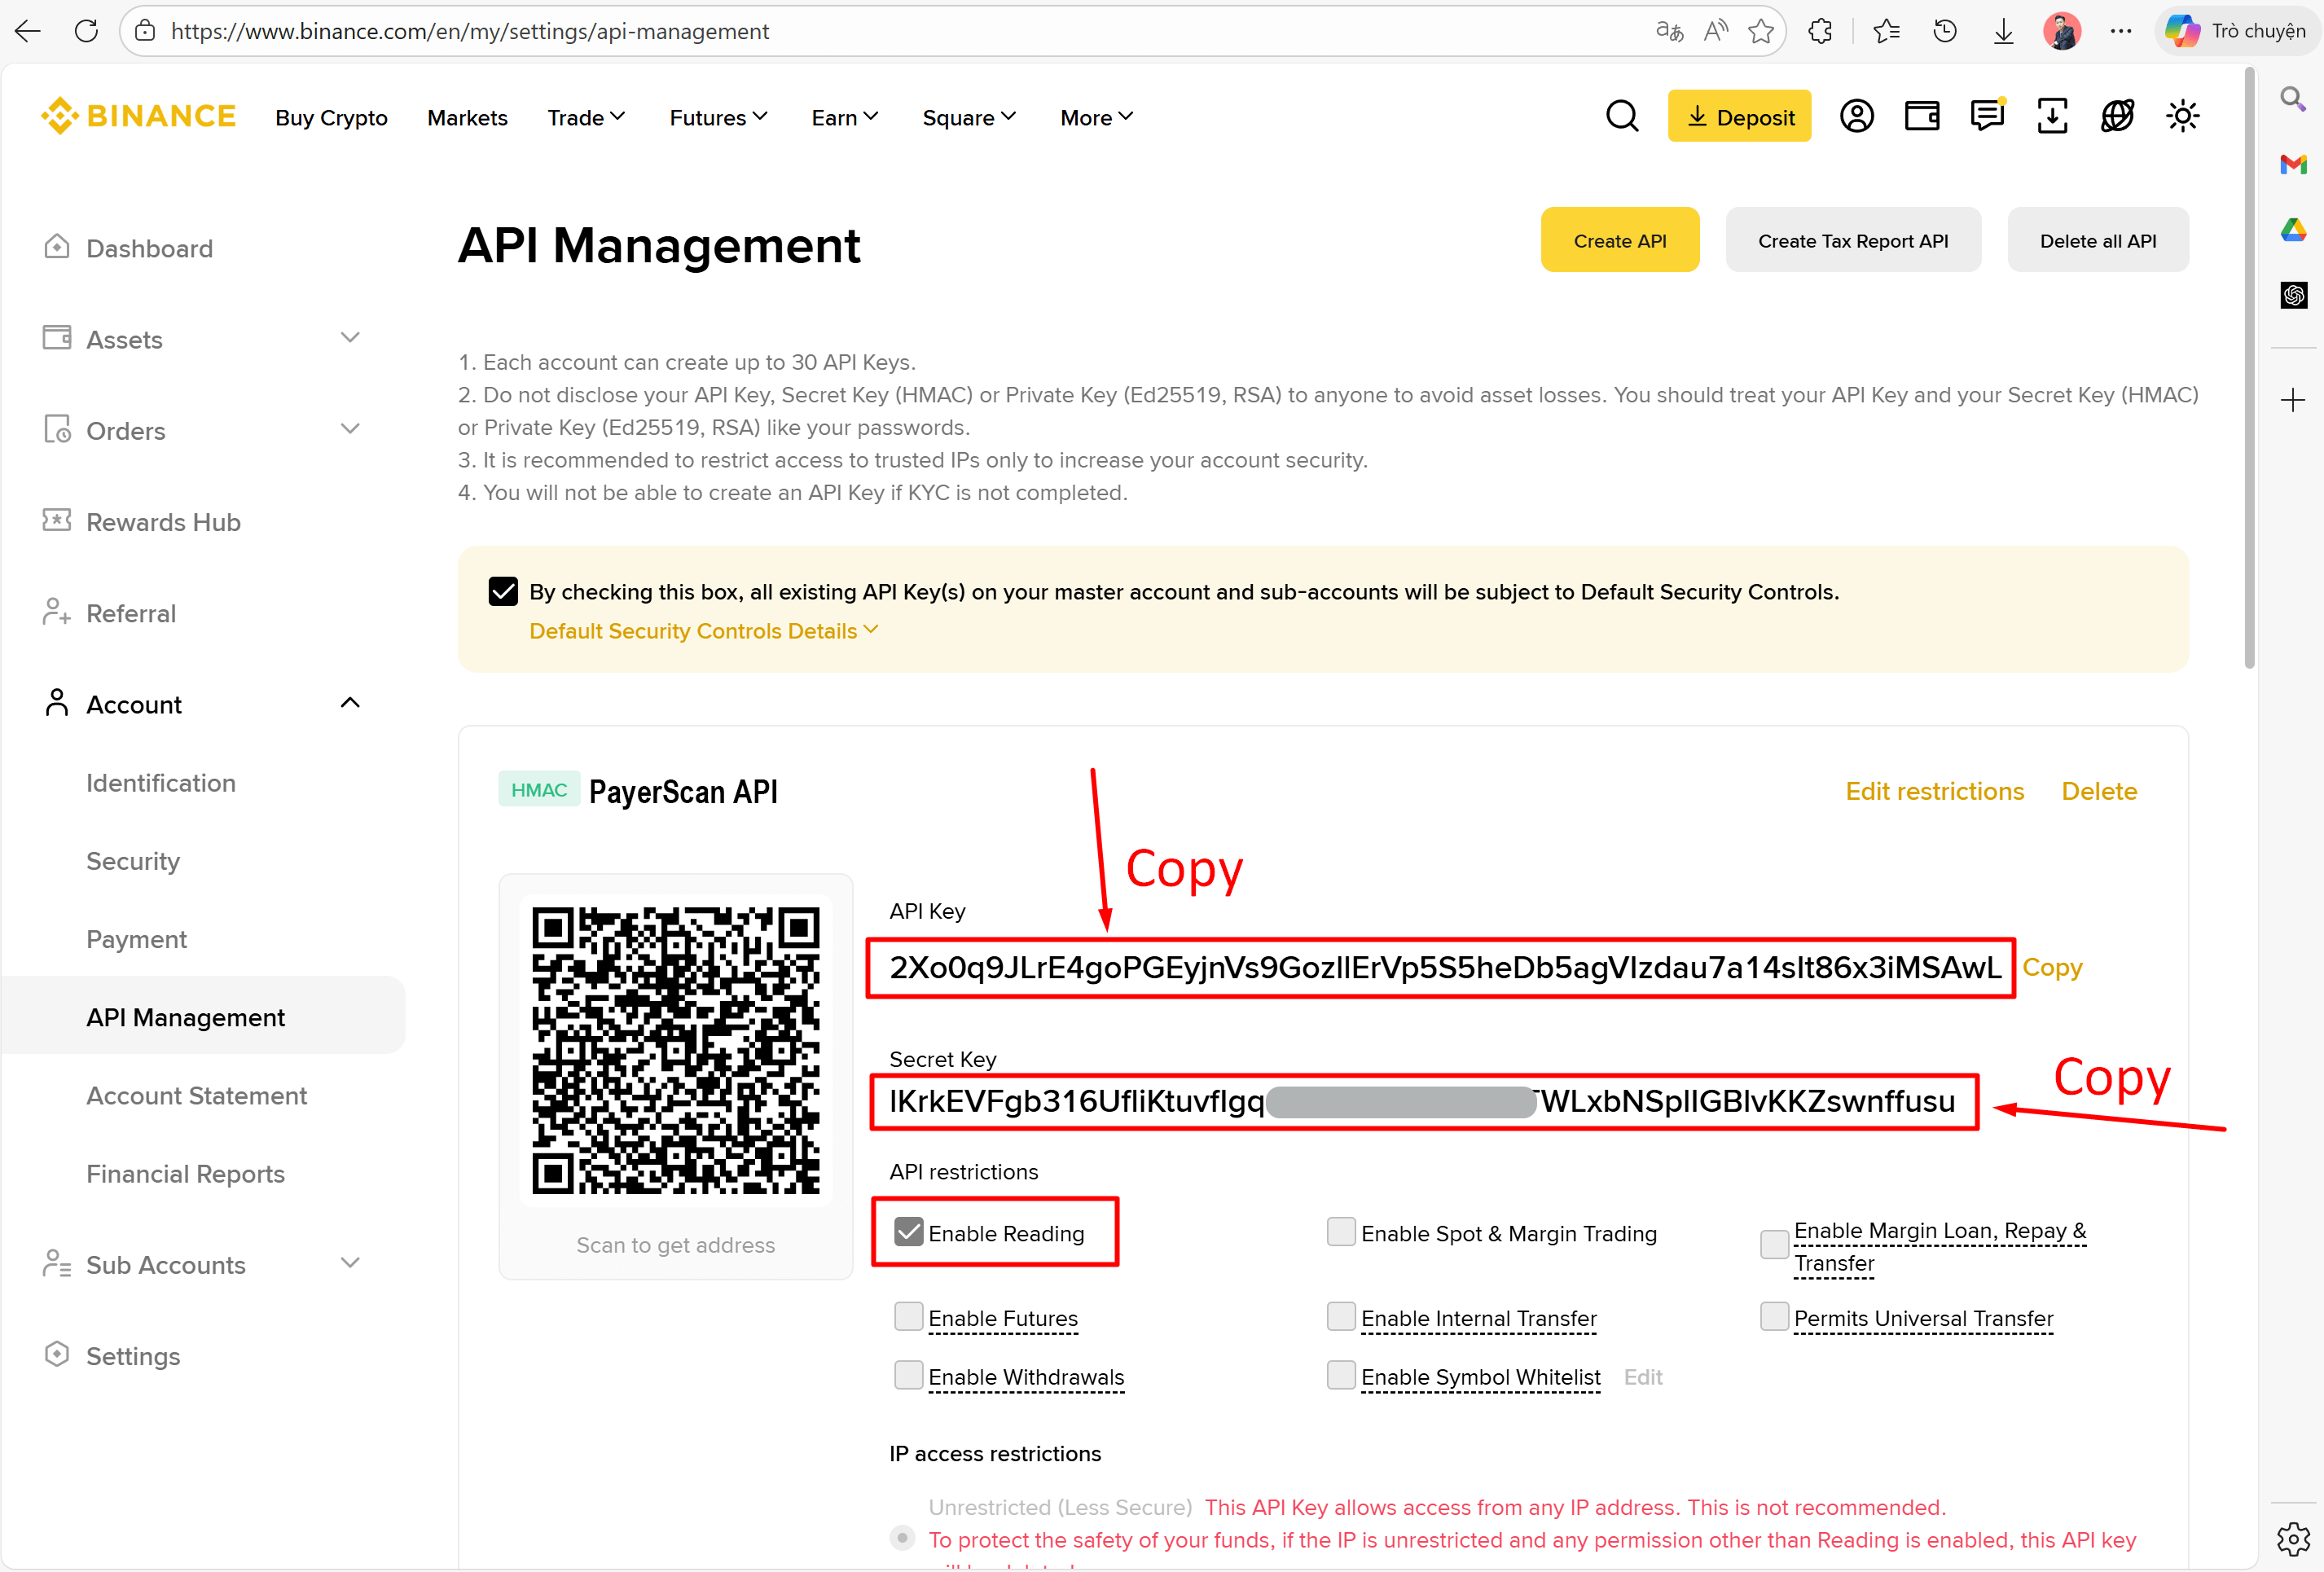Click the PayerScan API QR code
This screenshot has width=2324, height=1572.
(676, 1051)
